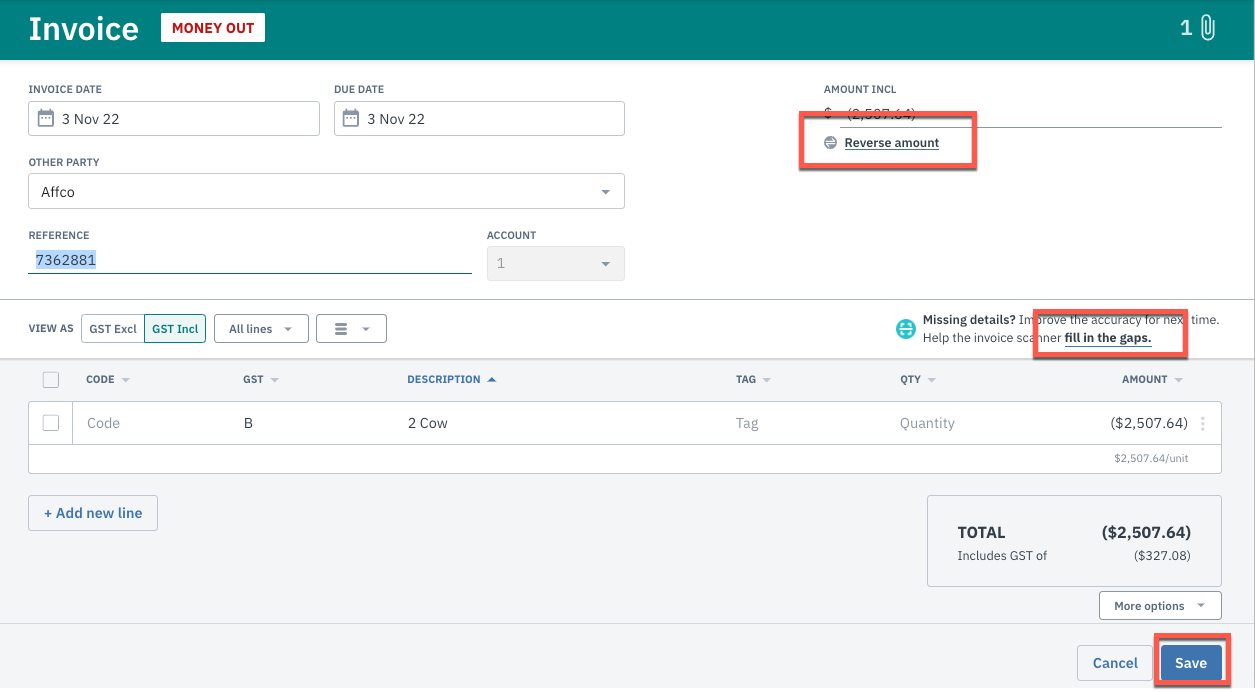Open the More options menu
Viewport: 1255px width, 692px height.
1159,605
